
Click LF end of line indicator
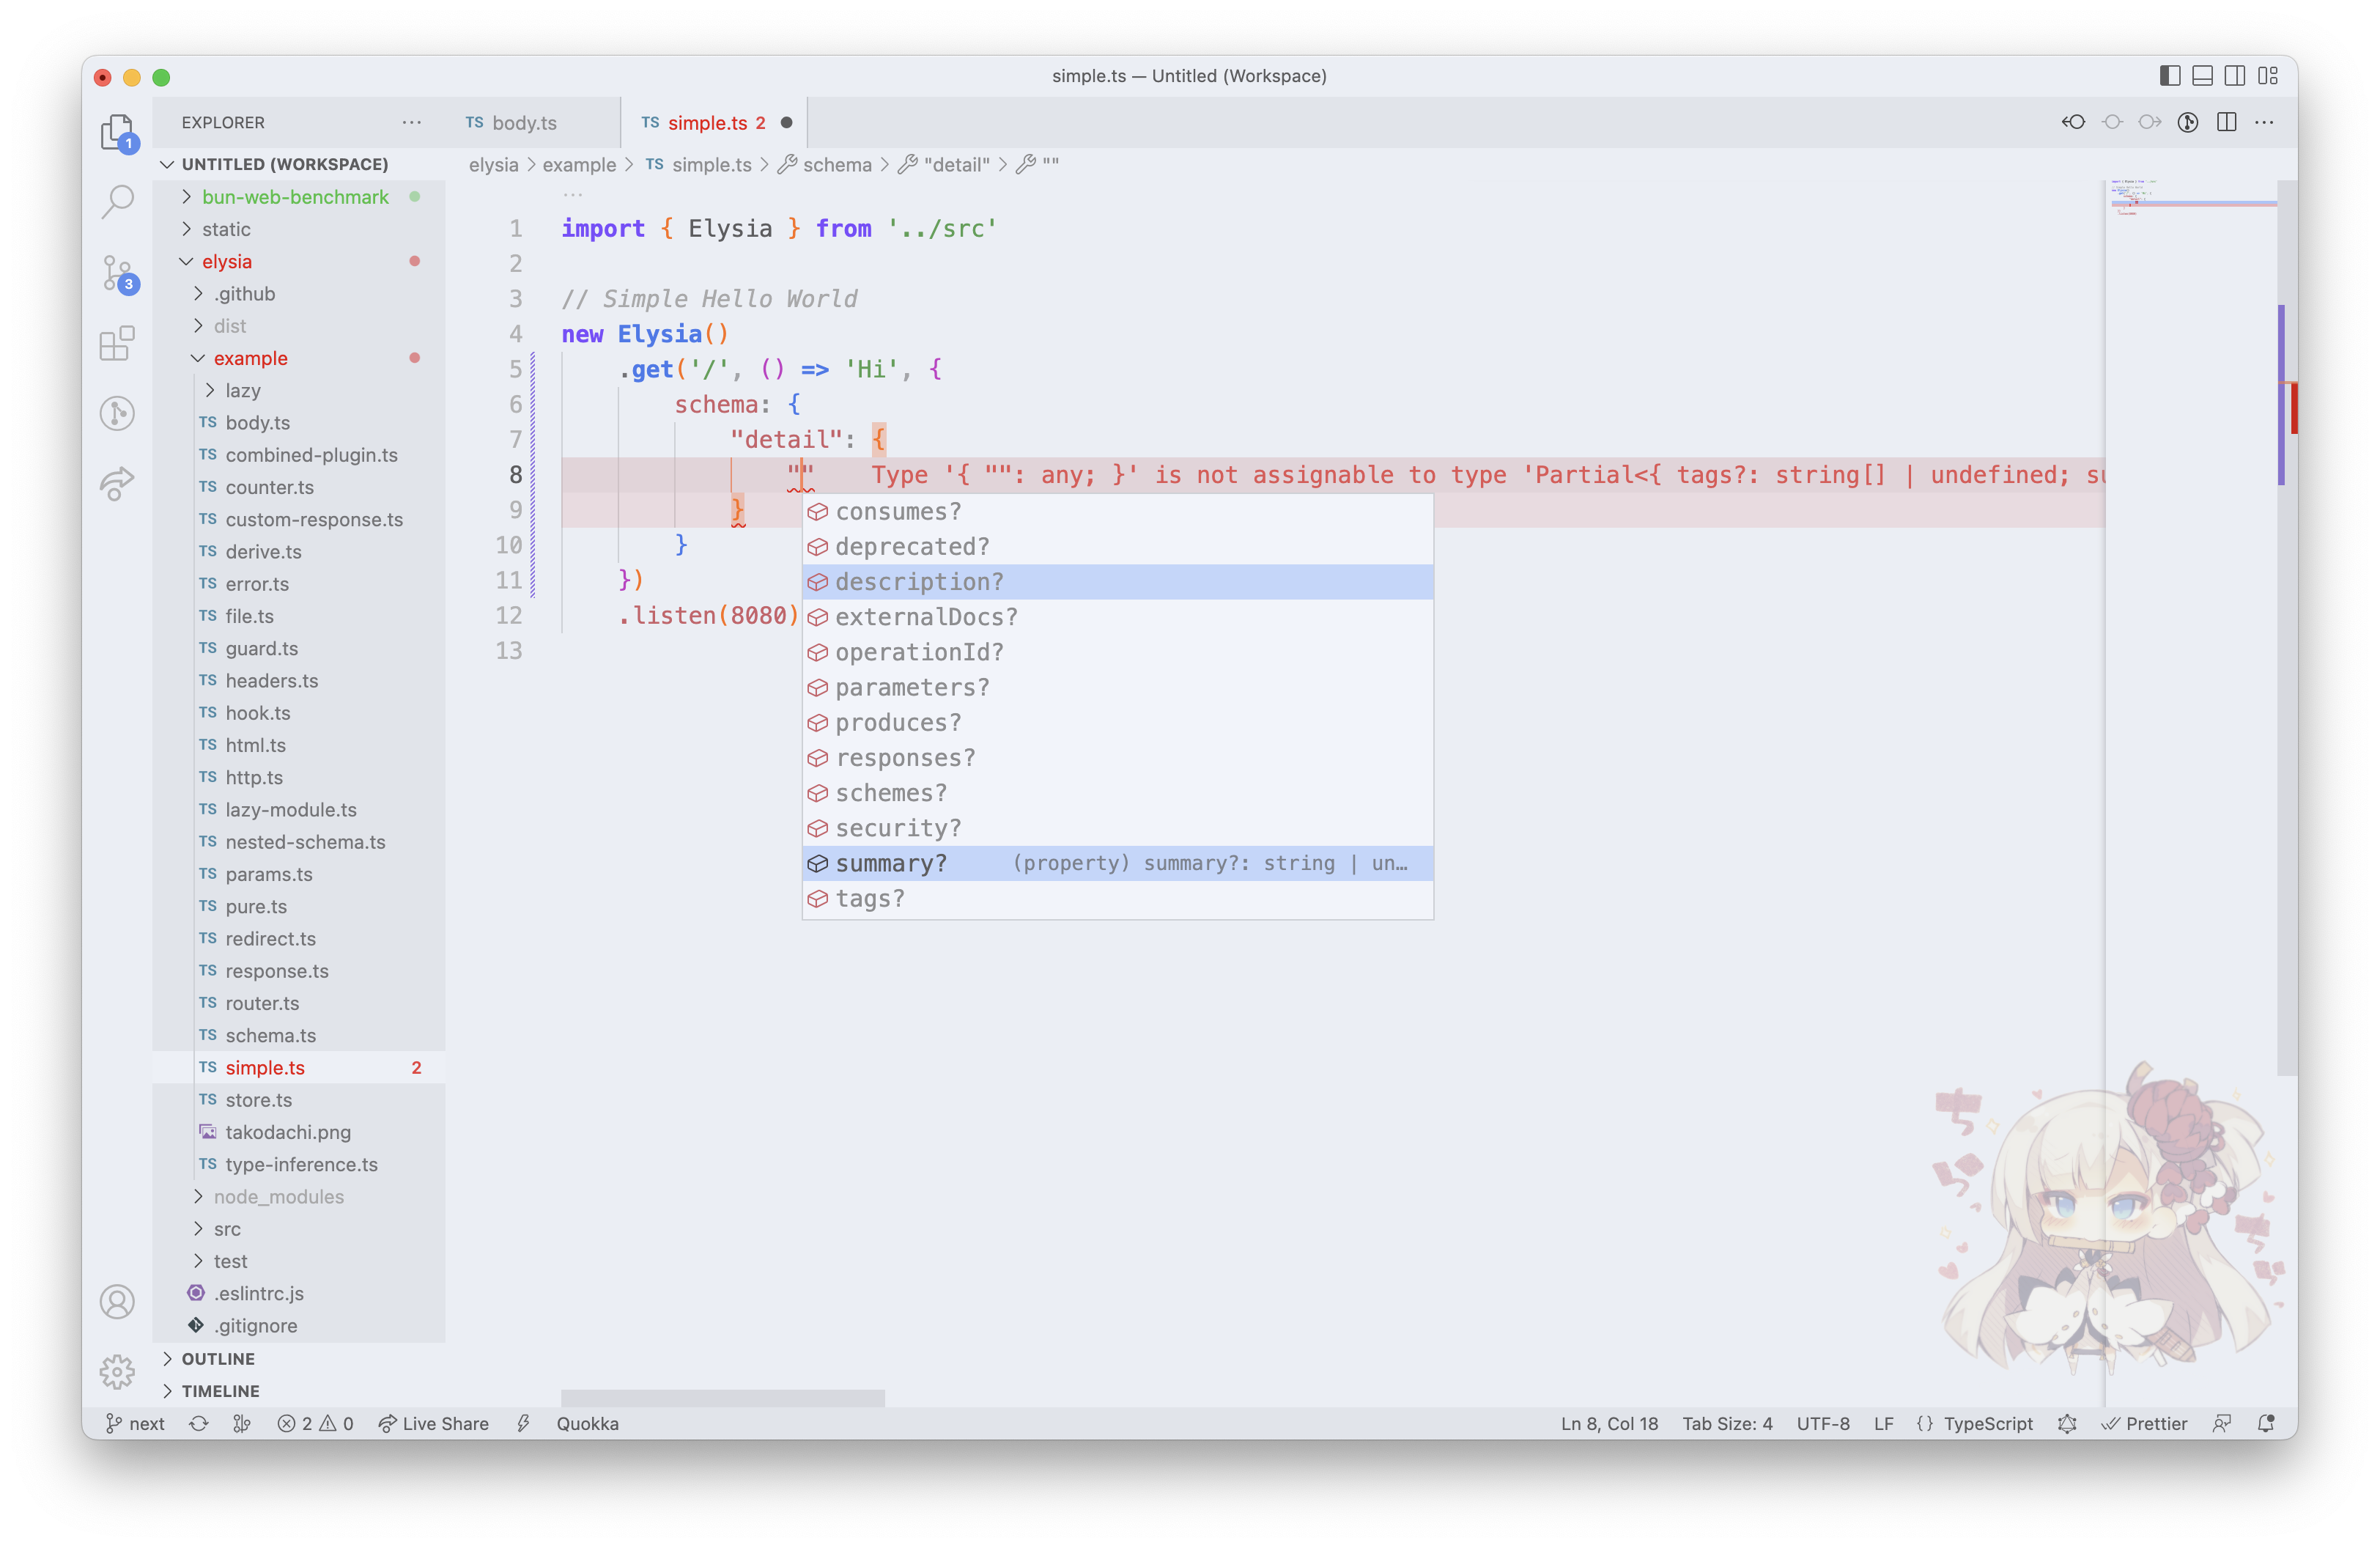(x=1883, y=1423)
